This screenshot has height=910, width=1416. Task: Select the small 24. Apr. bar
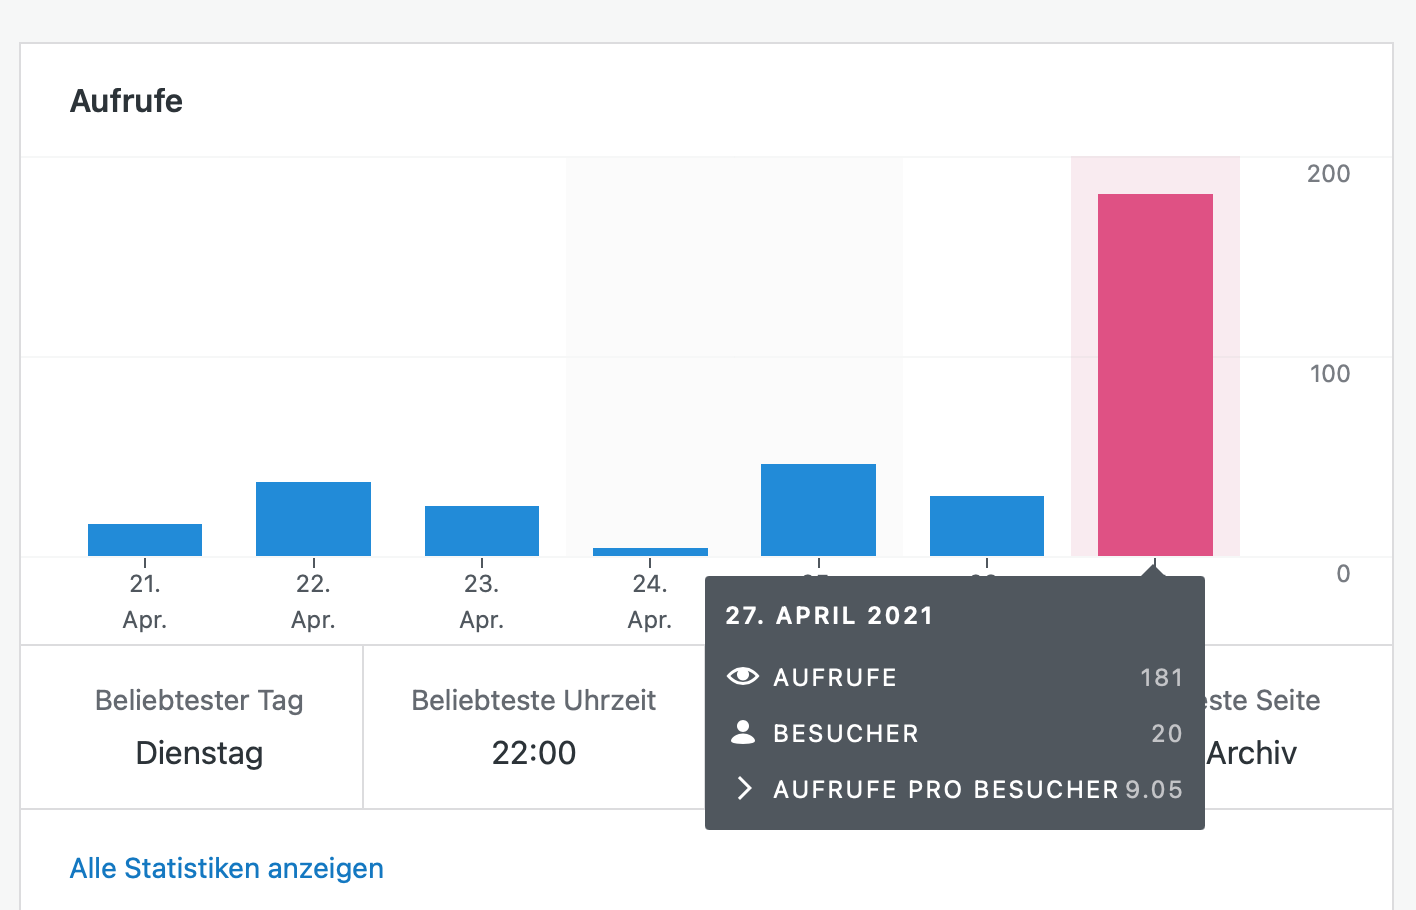(x=650, y=551)
